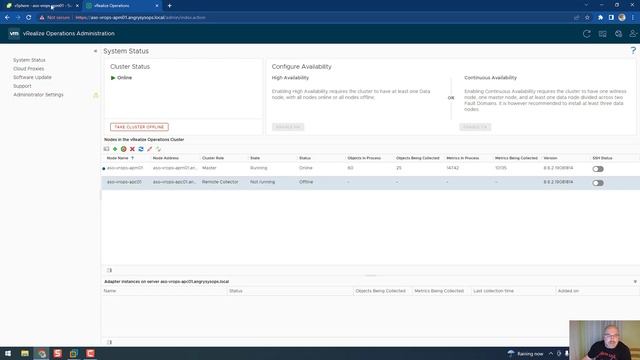640x360 pixels.
Task: Open Support in sidebar
Action: point(22,86)
